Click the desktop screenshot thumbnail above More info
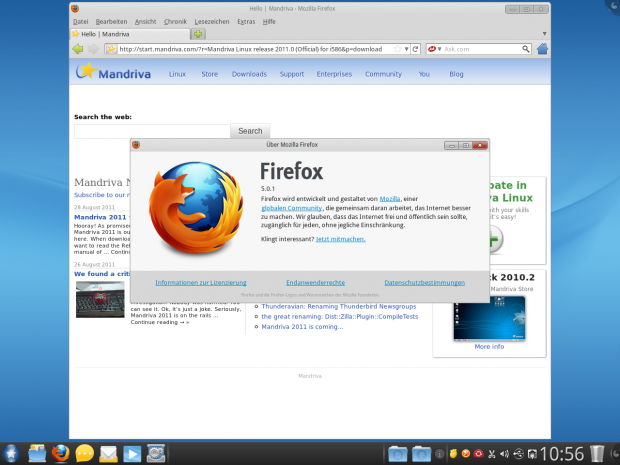This screenshot has height=465, width=620. pos(490,318)
